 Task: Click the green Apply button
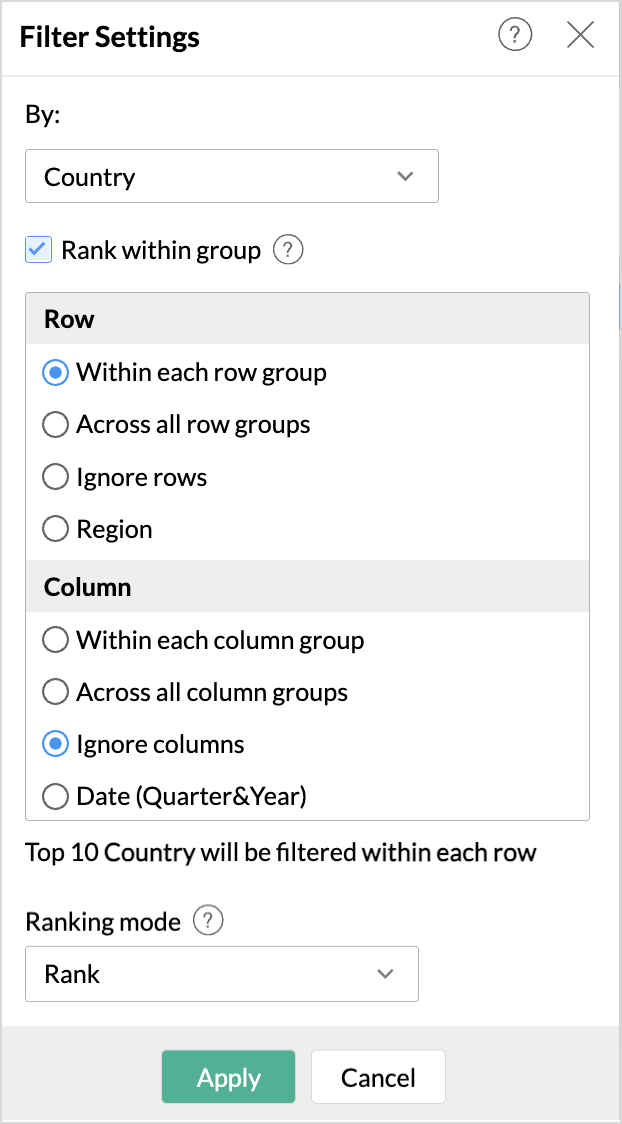click(x=229, y=1077)
